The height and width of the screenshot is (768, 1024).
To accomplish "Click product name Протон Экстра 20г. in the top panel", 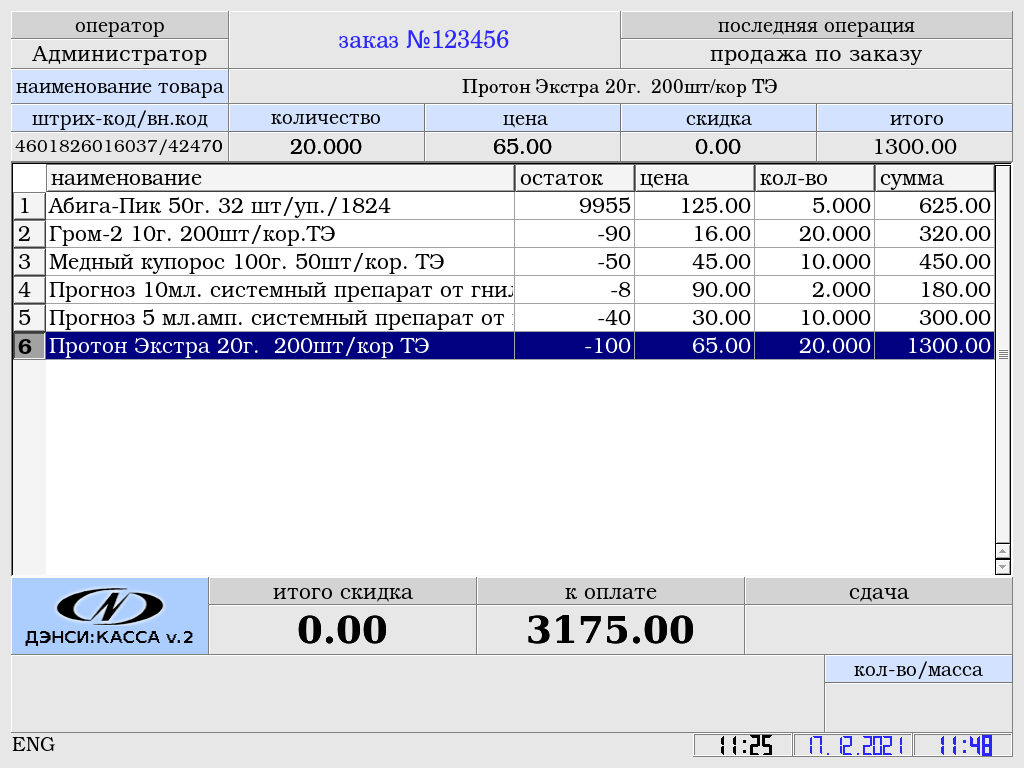I will [620, 87].
